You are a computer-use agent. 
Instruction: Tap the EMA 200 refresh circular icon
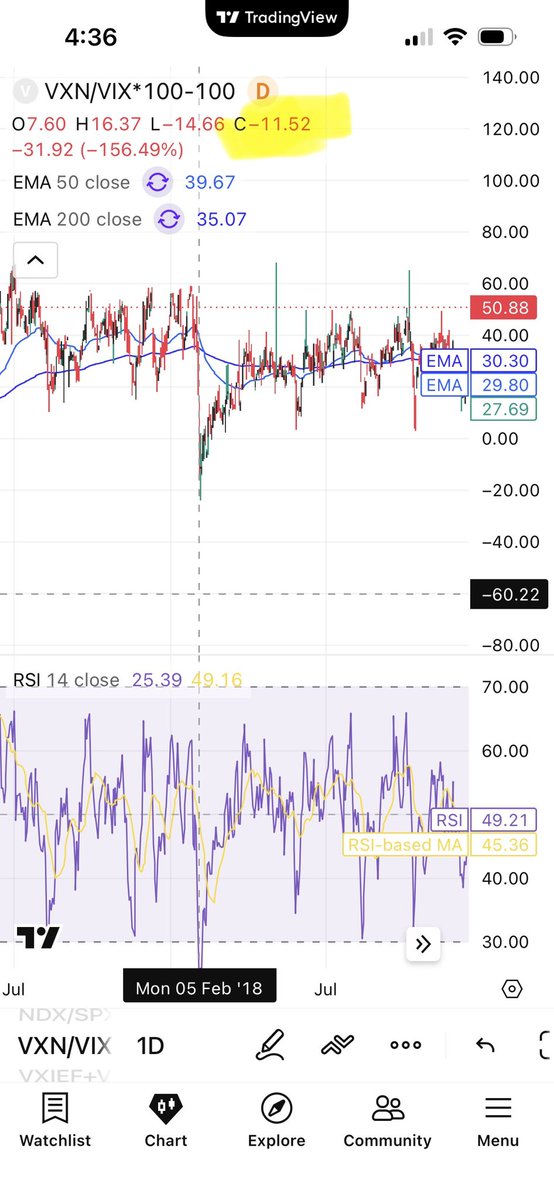click(169, 219)
